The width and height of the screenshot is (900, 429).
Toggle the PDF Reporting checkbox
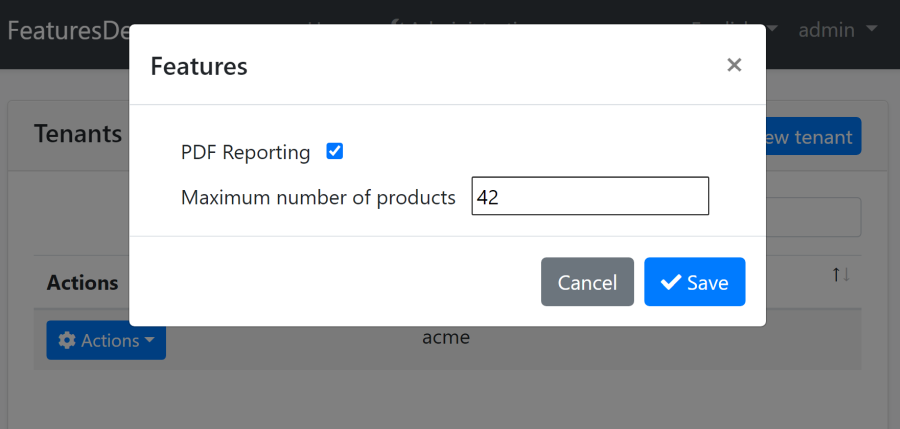335,152
